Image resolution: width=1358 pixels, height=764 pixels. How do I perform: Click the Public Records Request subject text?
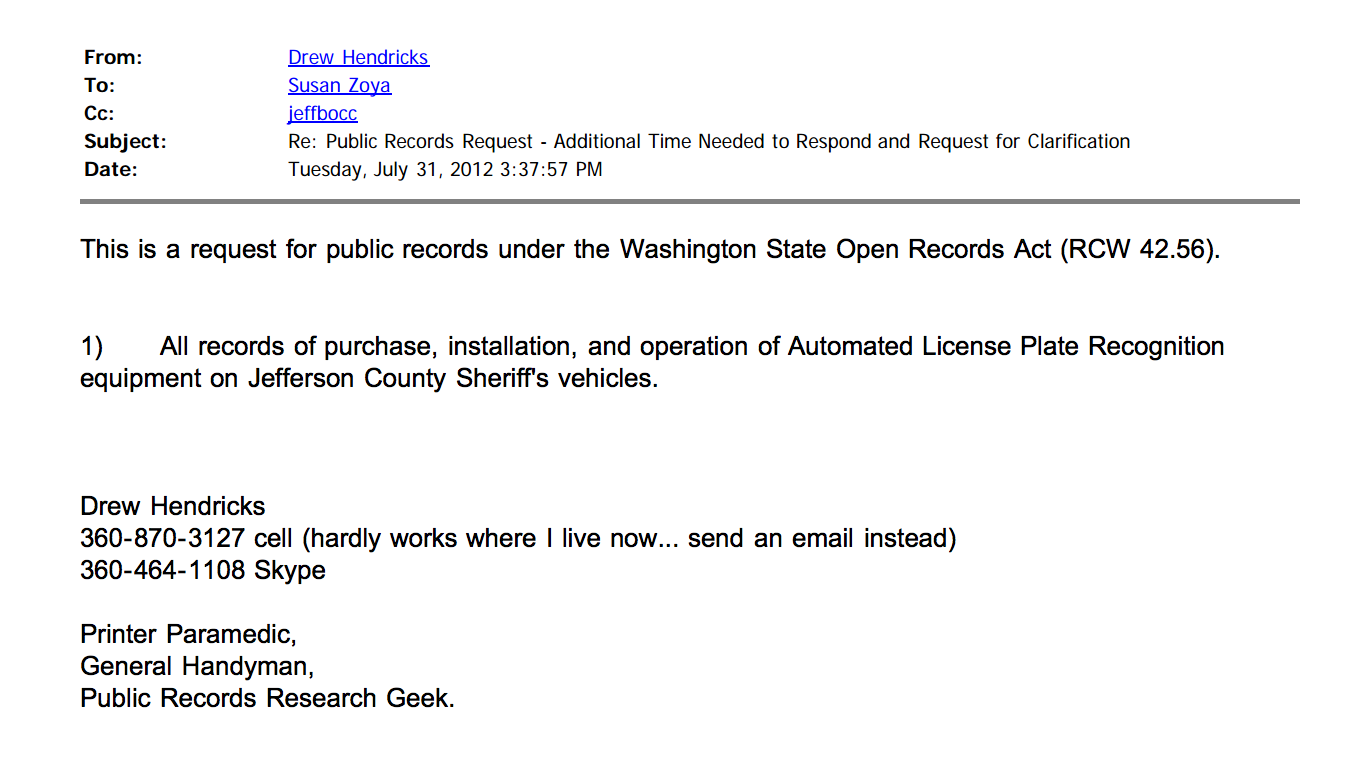(708, 142)
